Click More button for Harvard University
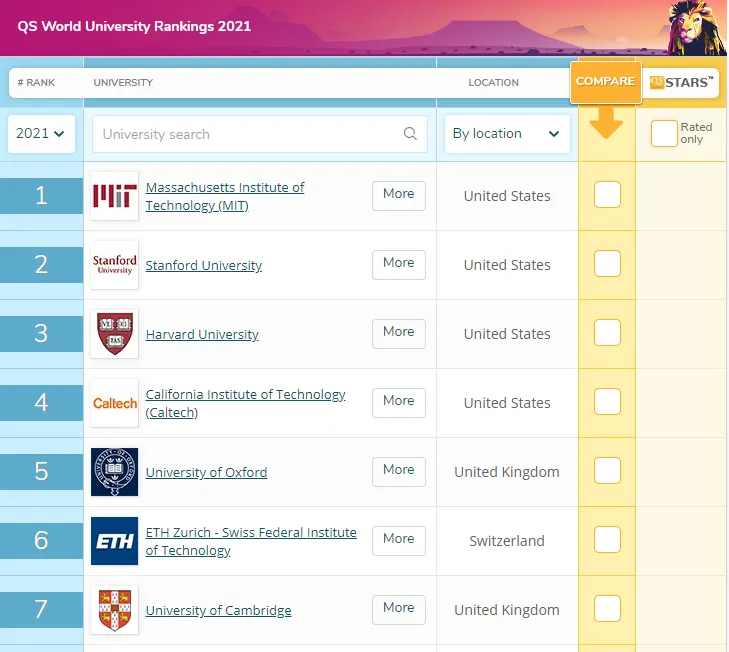The height and width of the screenshot is (652, 729). coord(398,333)
